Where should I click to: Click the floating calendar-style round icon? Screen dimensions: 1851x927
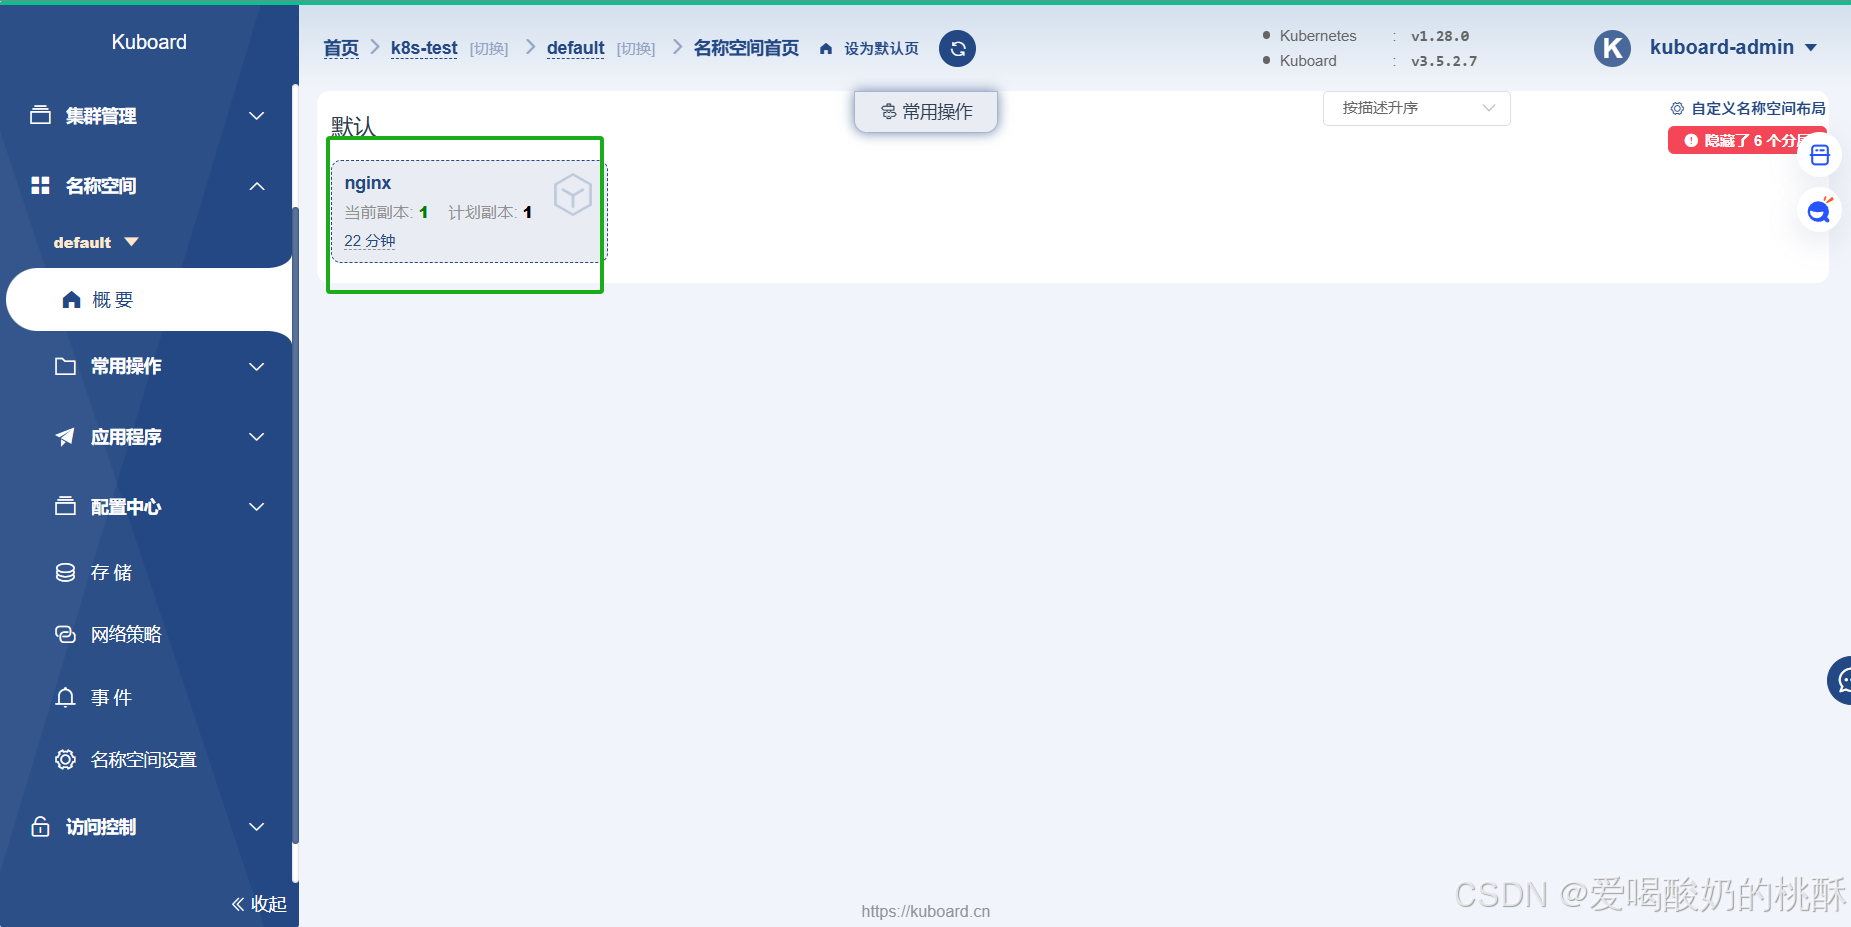click(1820, 155)
